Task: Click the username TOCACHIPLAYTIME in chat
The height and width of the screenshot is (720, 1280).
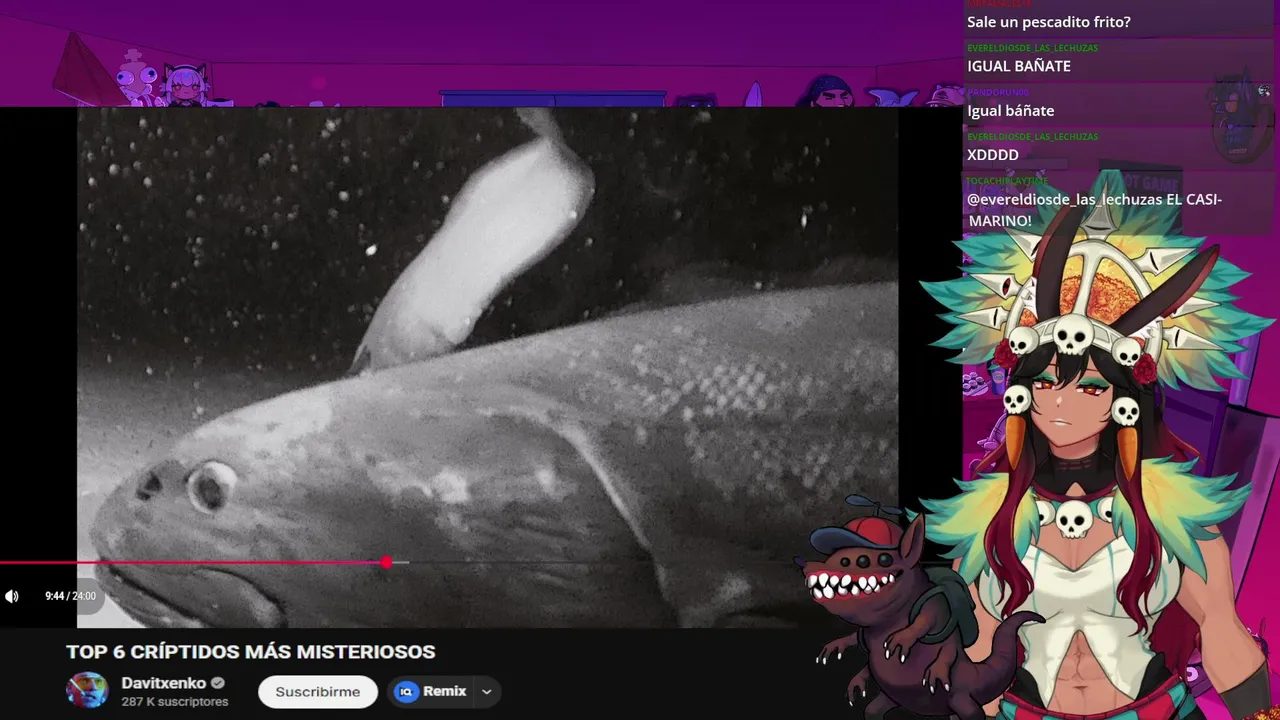Action: pyautogui.click(x=1006, y=181)
